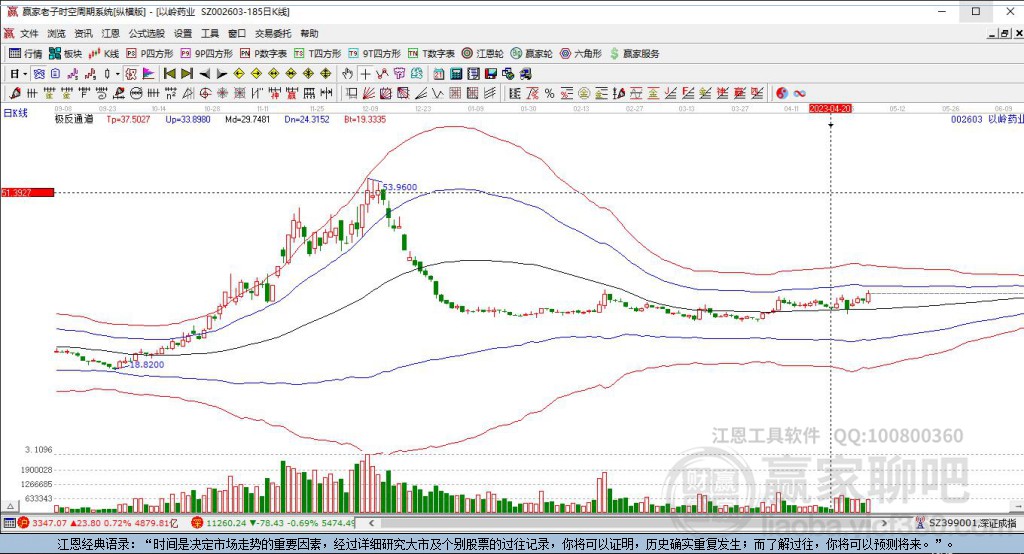The width and height of the screenshot is (1024, 554).
Task: Open the calendar 21 icon
Action: [438, 74]
